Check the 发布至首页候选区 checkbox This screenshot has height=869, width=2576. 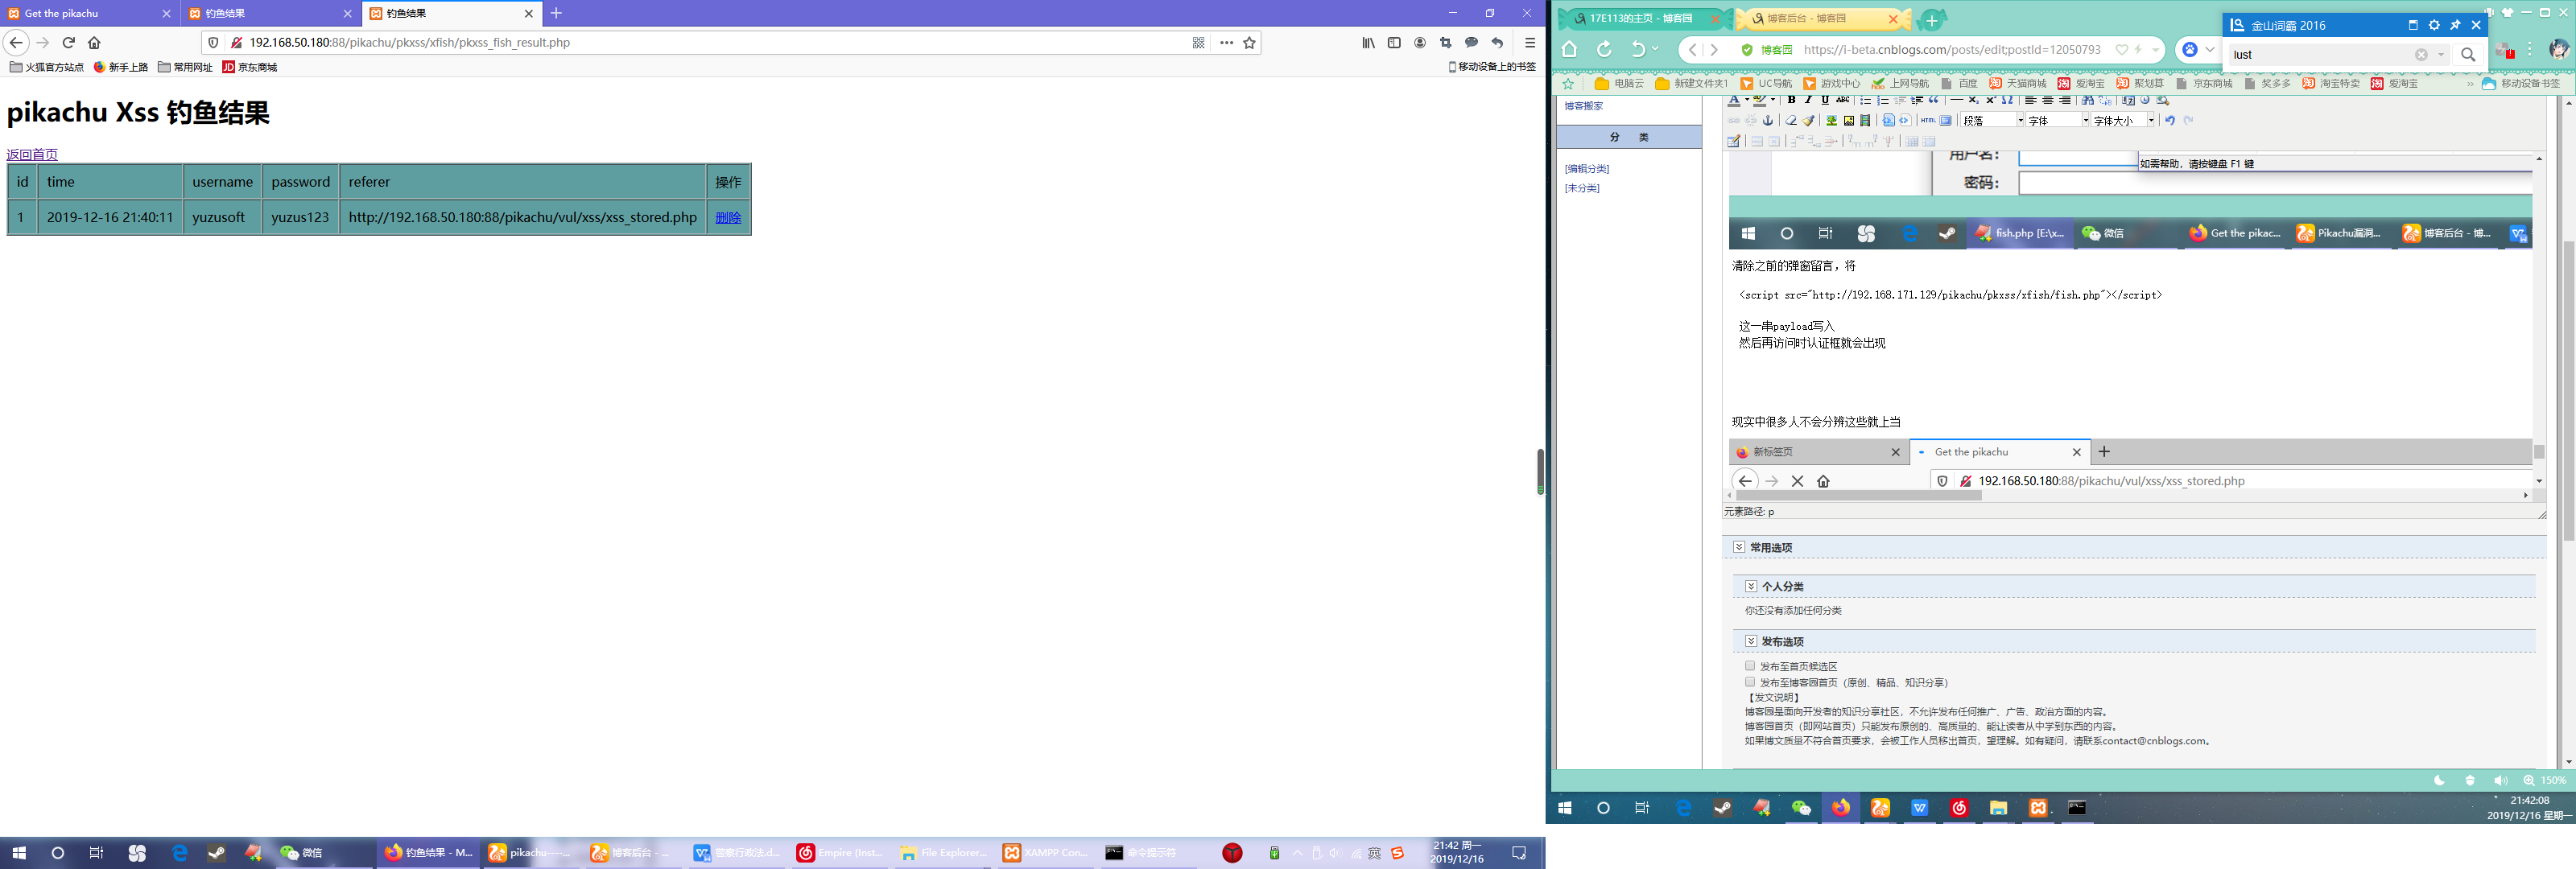coord(1750,666)
